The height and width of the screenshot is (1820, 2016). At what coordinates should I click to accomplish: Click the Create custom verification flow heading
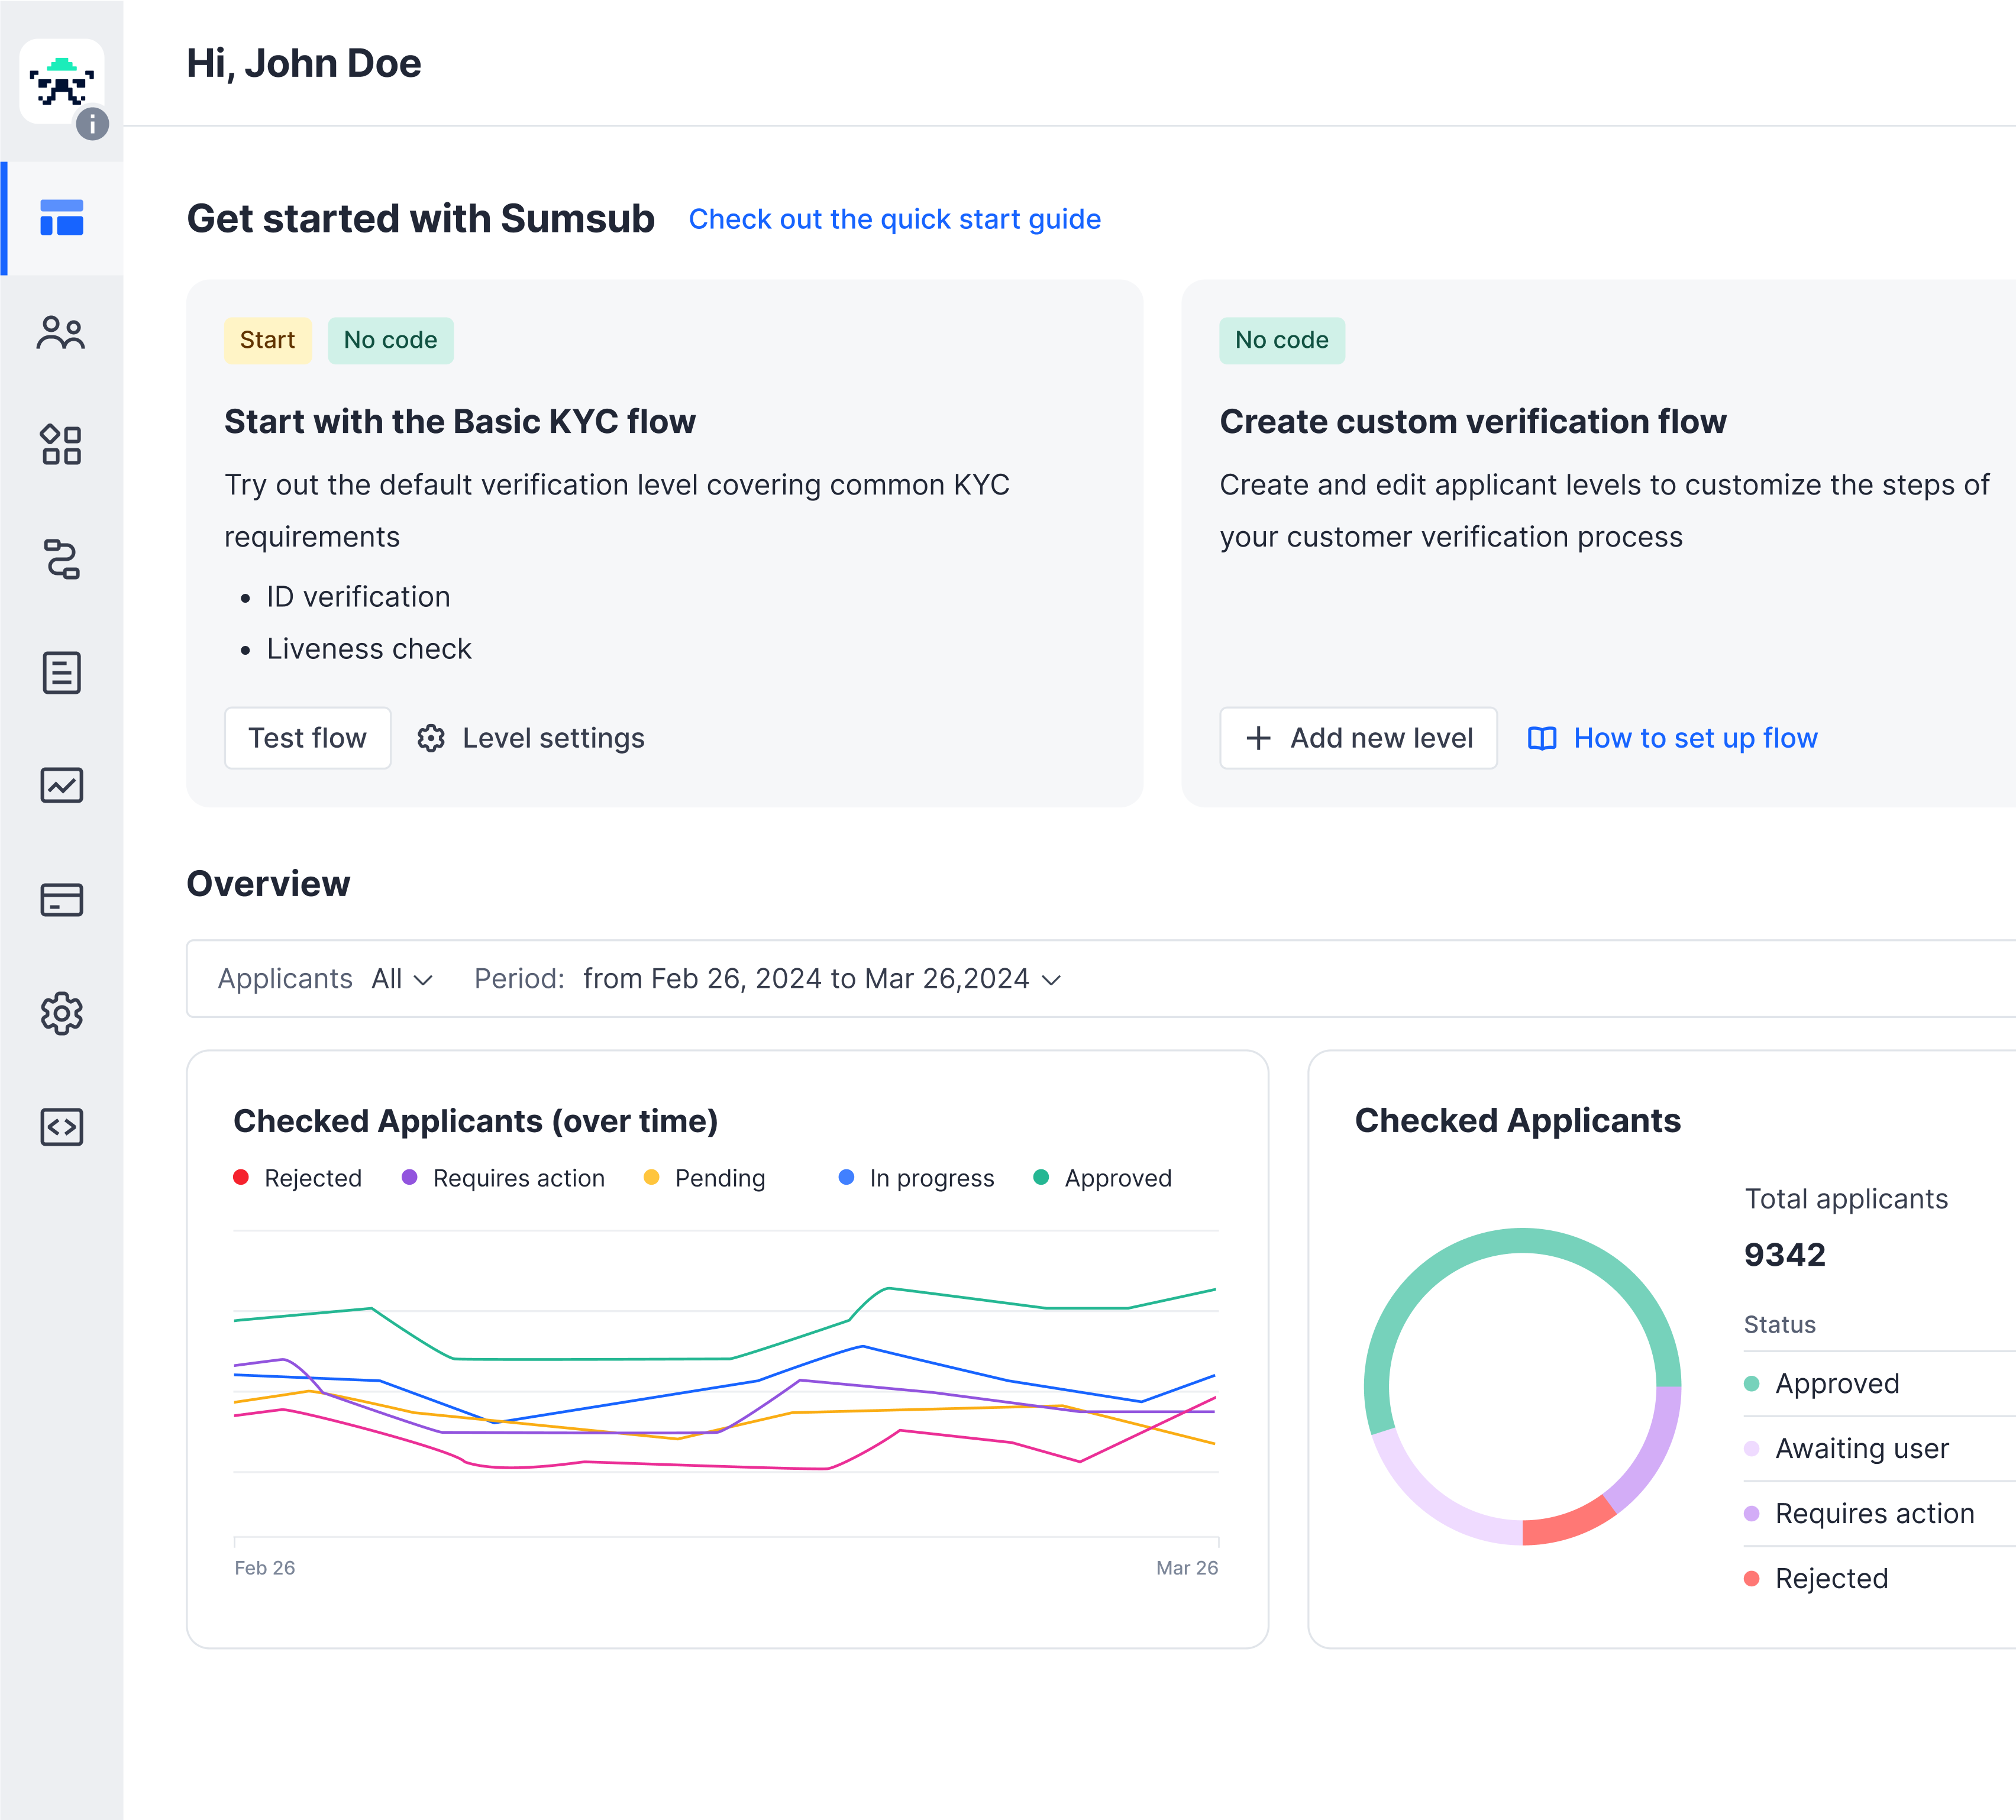point(1473,422)
